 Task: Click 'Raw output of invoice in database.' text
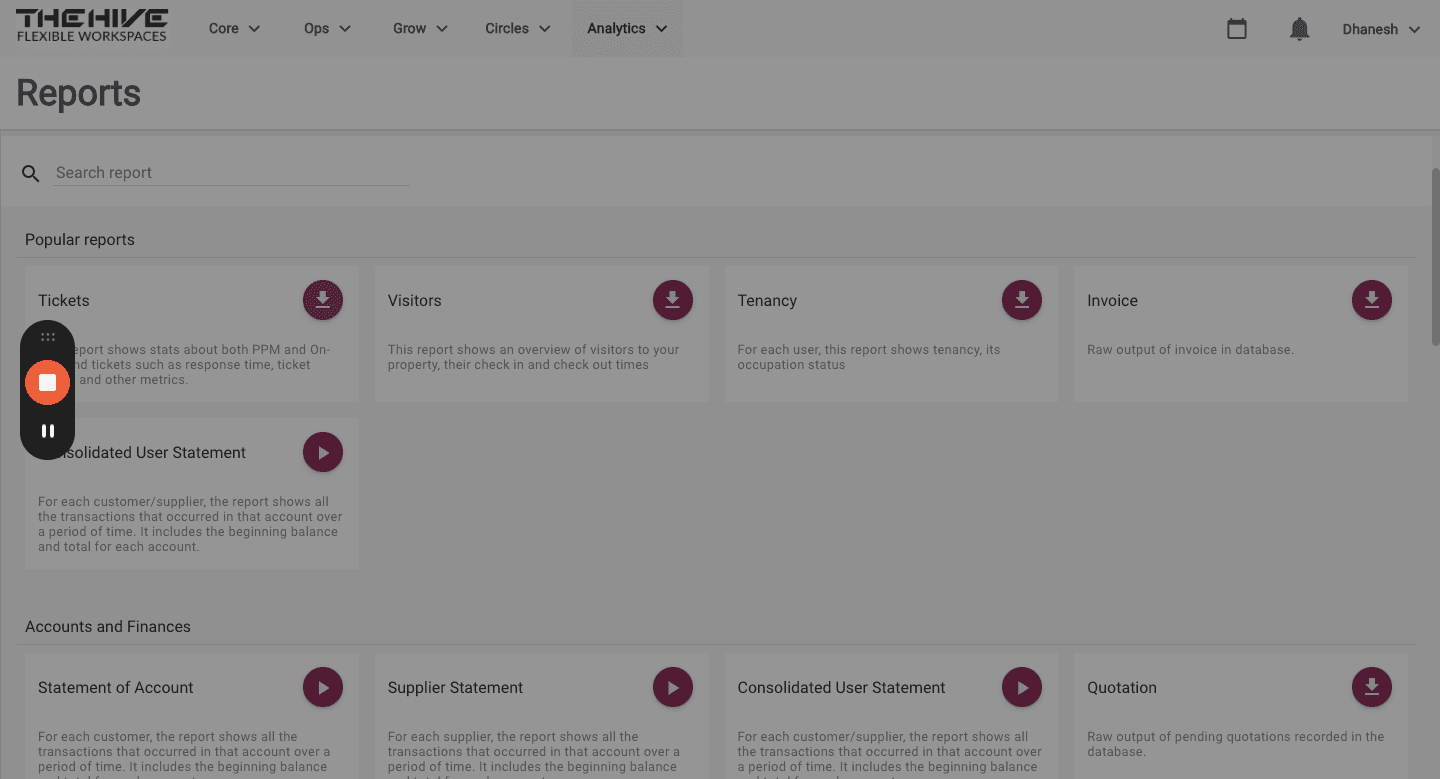1190,350
